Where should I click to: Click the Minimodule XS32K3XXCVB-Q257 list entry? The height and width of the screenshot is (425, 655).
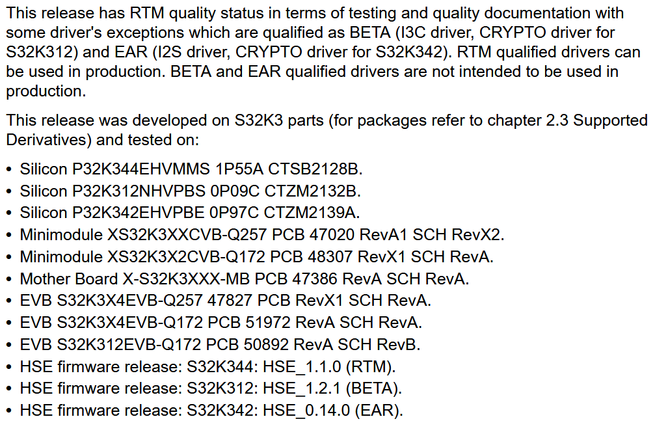pos(262,234)
